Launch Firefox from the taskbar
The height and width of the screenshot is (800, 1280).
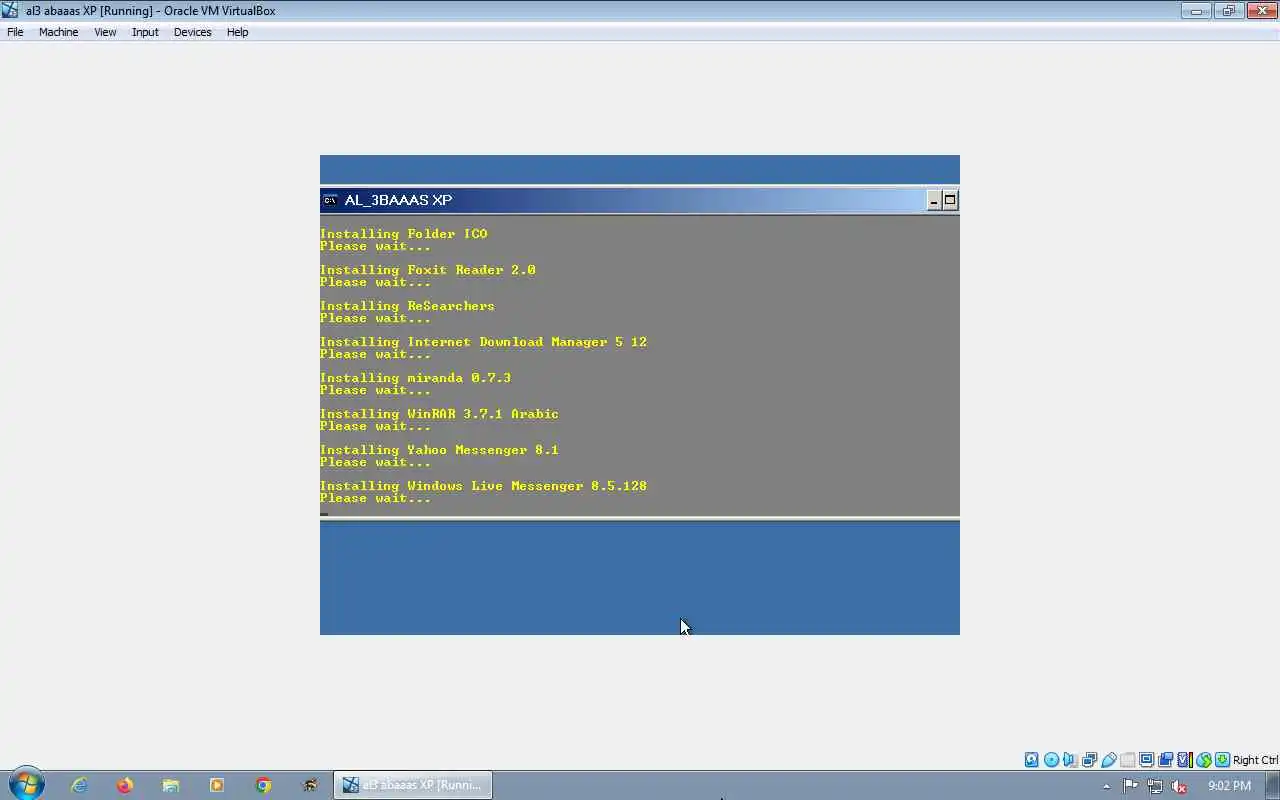125,785
